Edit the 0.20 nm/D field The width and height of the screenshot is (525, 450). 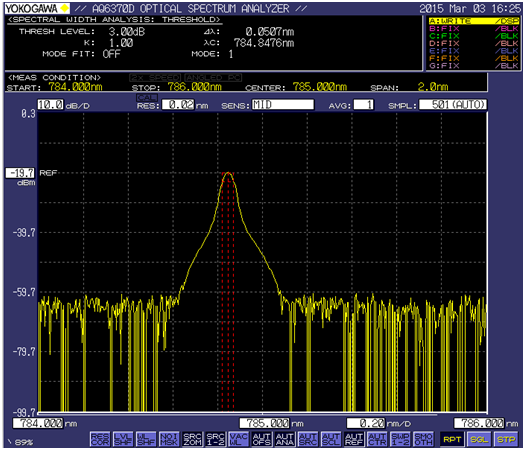click(366, 423)
